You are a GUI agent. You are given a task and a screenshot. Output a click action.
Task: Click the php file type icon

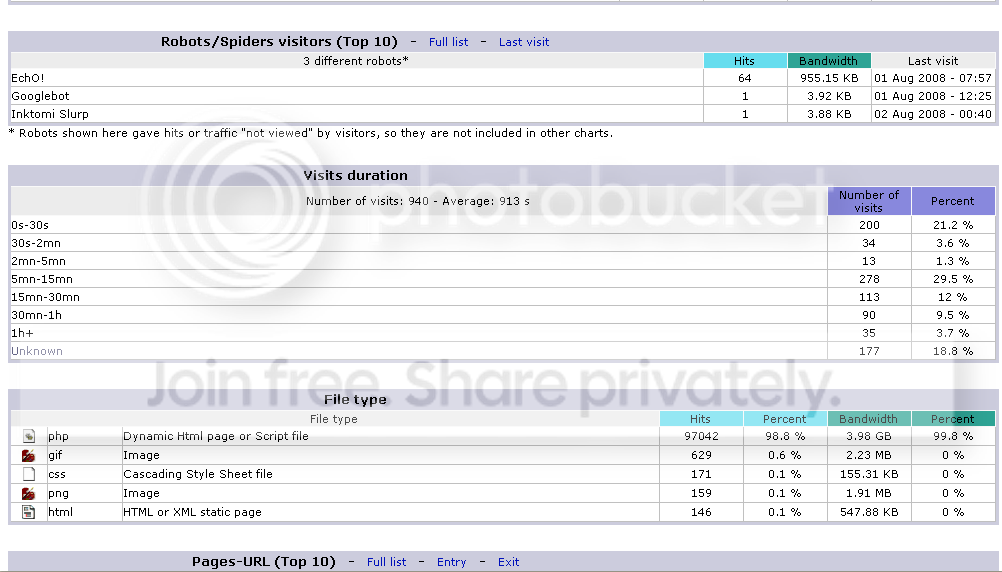pos(29,437)
